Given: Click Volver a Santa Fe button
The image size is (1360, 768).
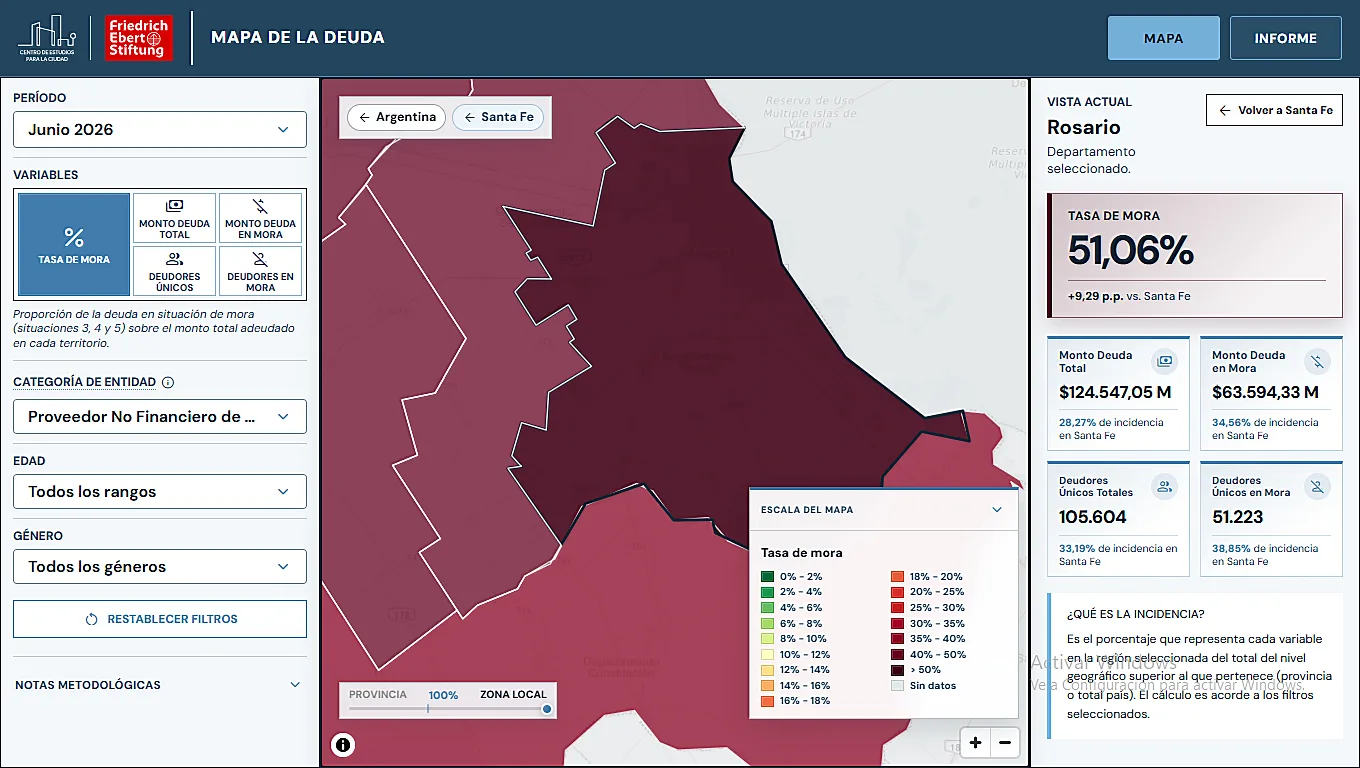Looking at the screenshot, I should 1274,110.
